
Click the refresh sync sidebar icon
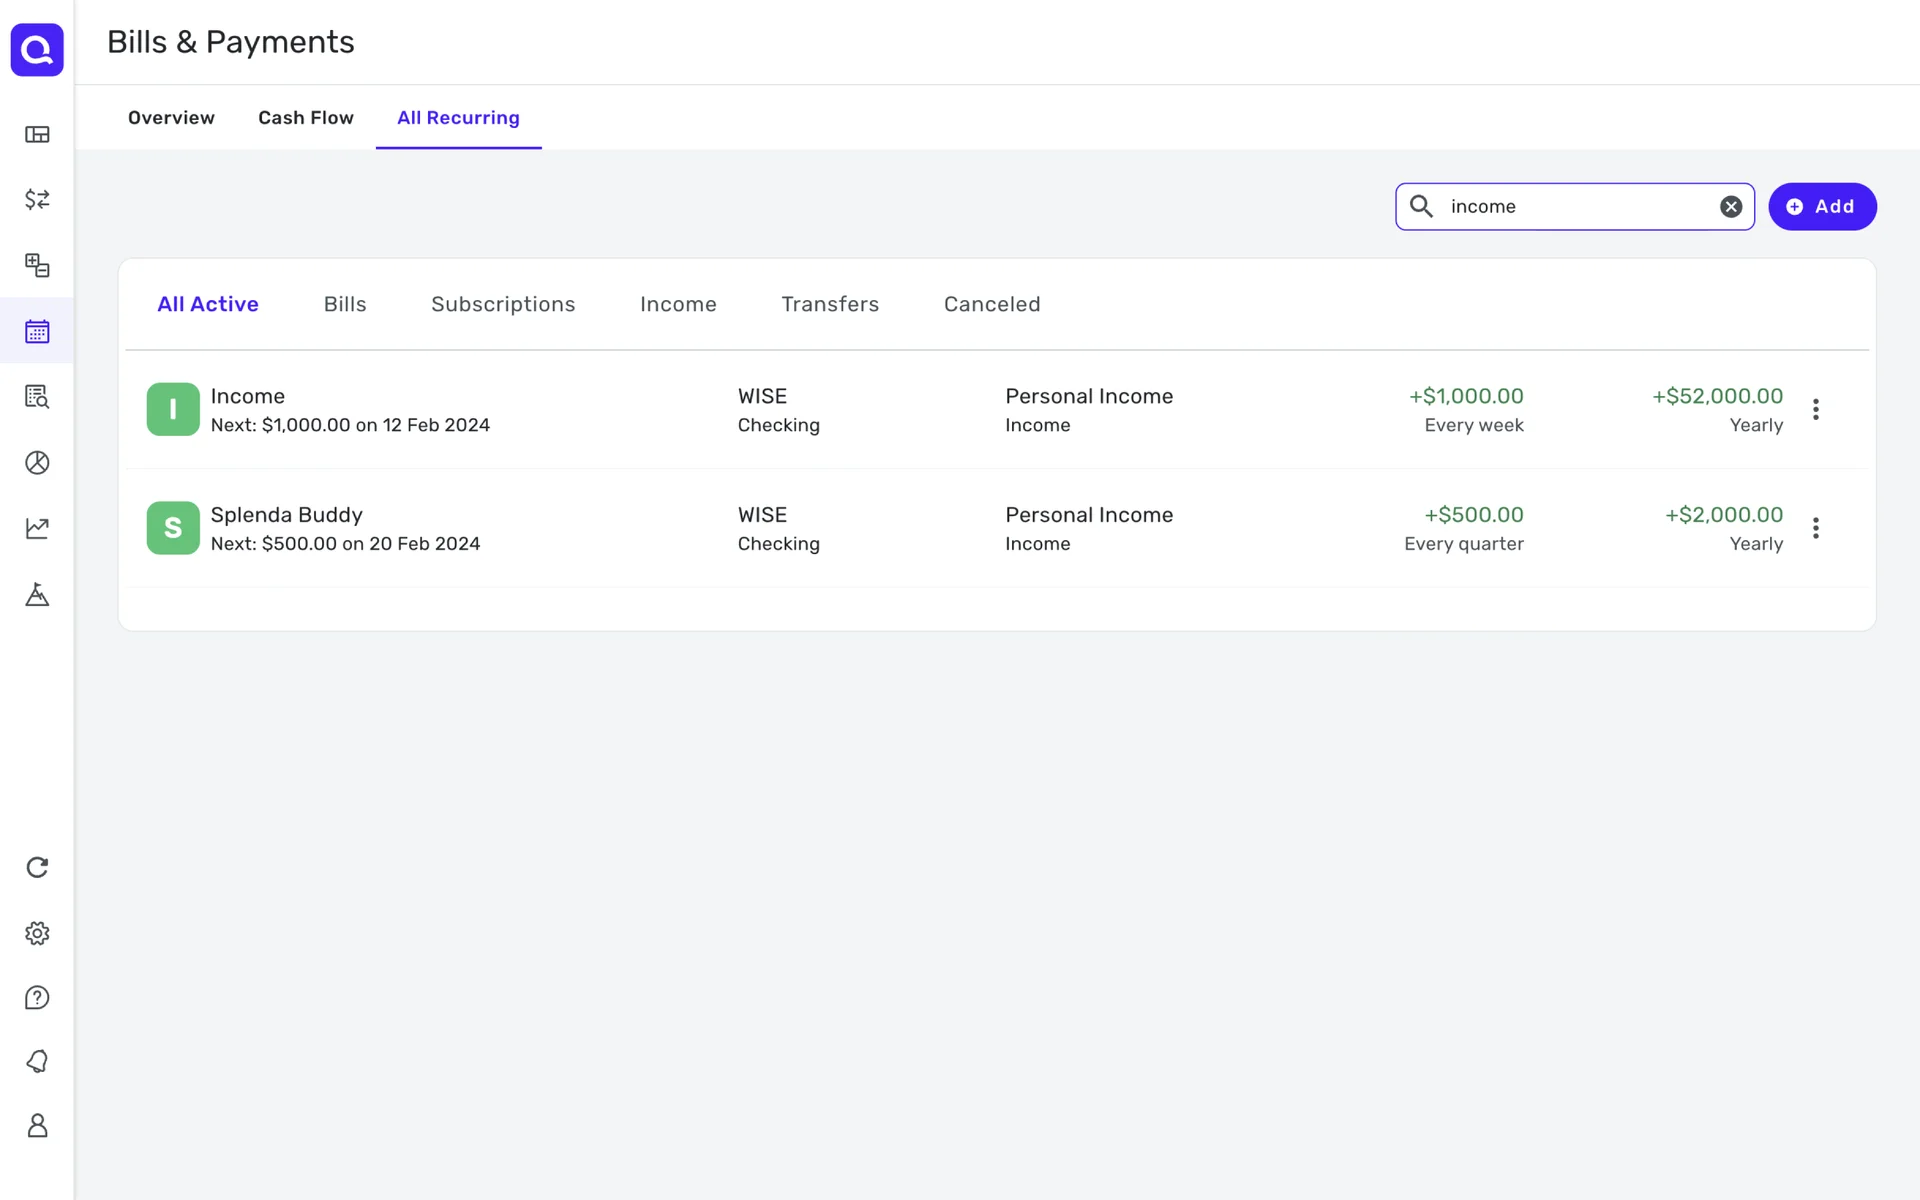(37, 867)
